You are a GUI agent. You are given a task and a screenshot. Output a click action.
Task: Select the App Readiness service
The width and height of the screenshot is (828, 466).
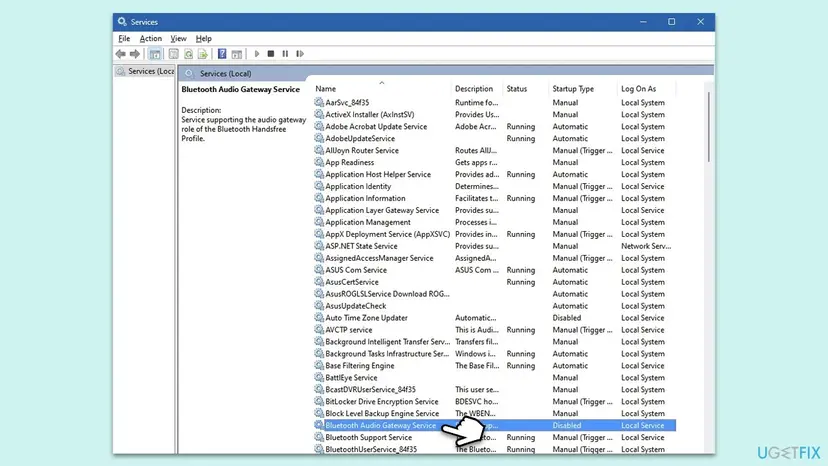pyautogui.click(x=494, y=163)
